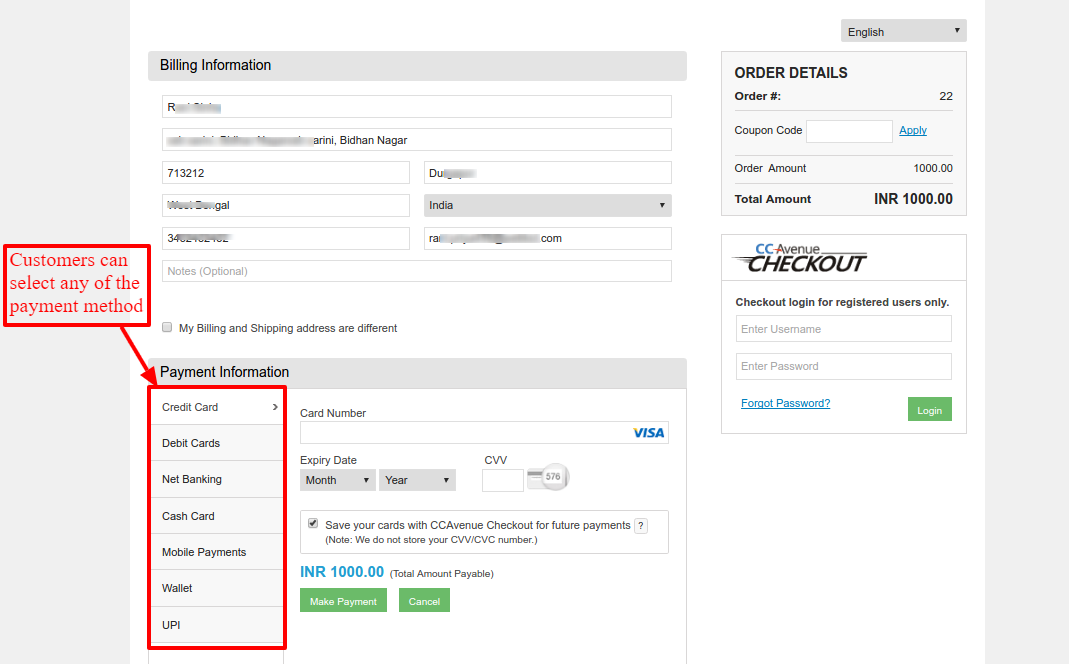The image size is (1069, 668).
Task: Open the save-cards help question mark
Action: 641,526
